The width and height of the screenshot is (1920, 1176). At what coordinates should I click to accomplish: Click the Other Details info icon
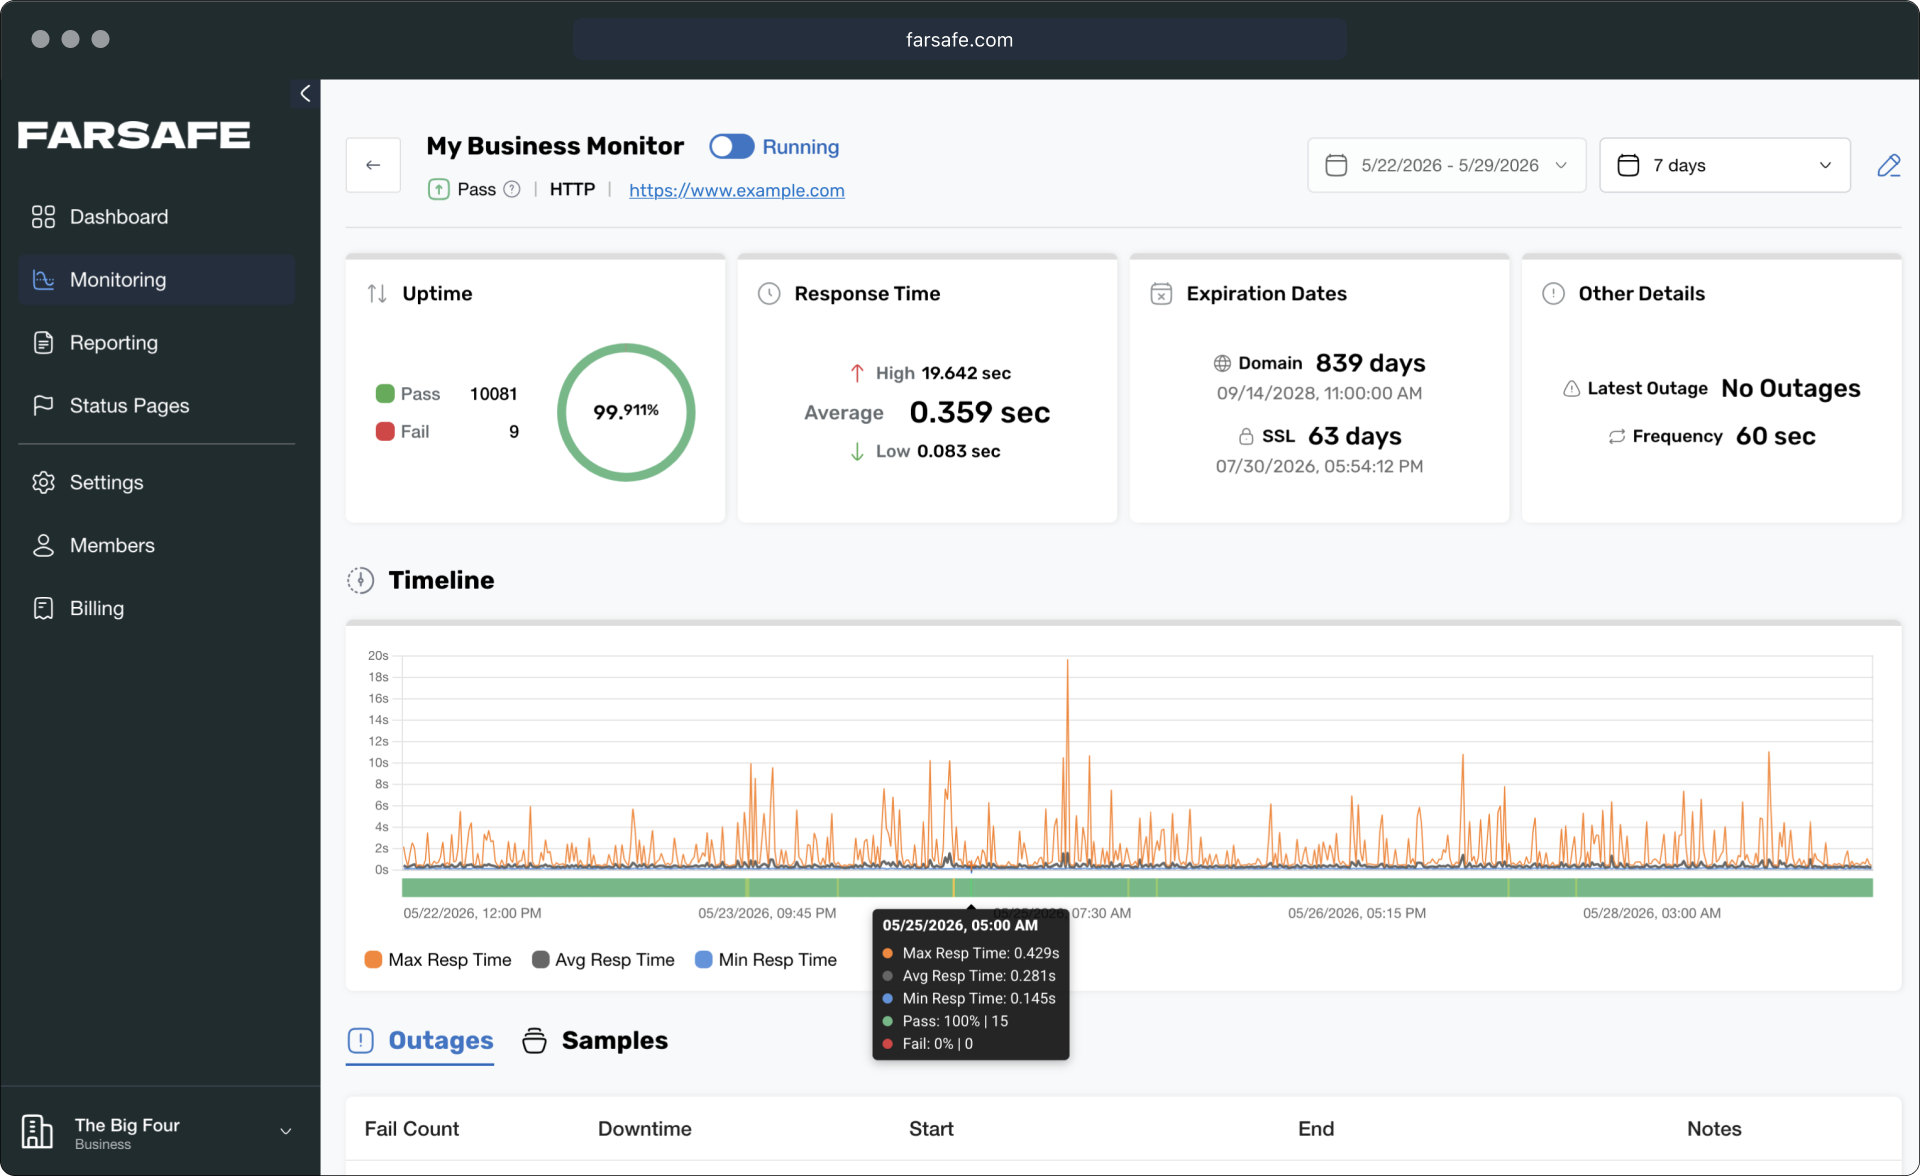[1553, 294]
